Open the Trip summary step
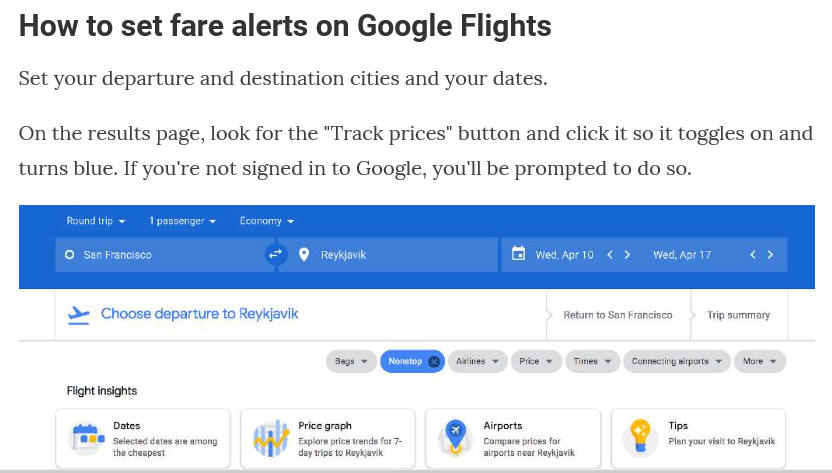832x473 pixels. [x=739, y=315]
